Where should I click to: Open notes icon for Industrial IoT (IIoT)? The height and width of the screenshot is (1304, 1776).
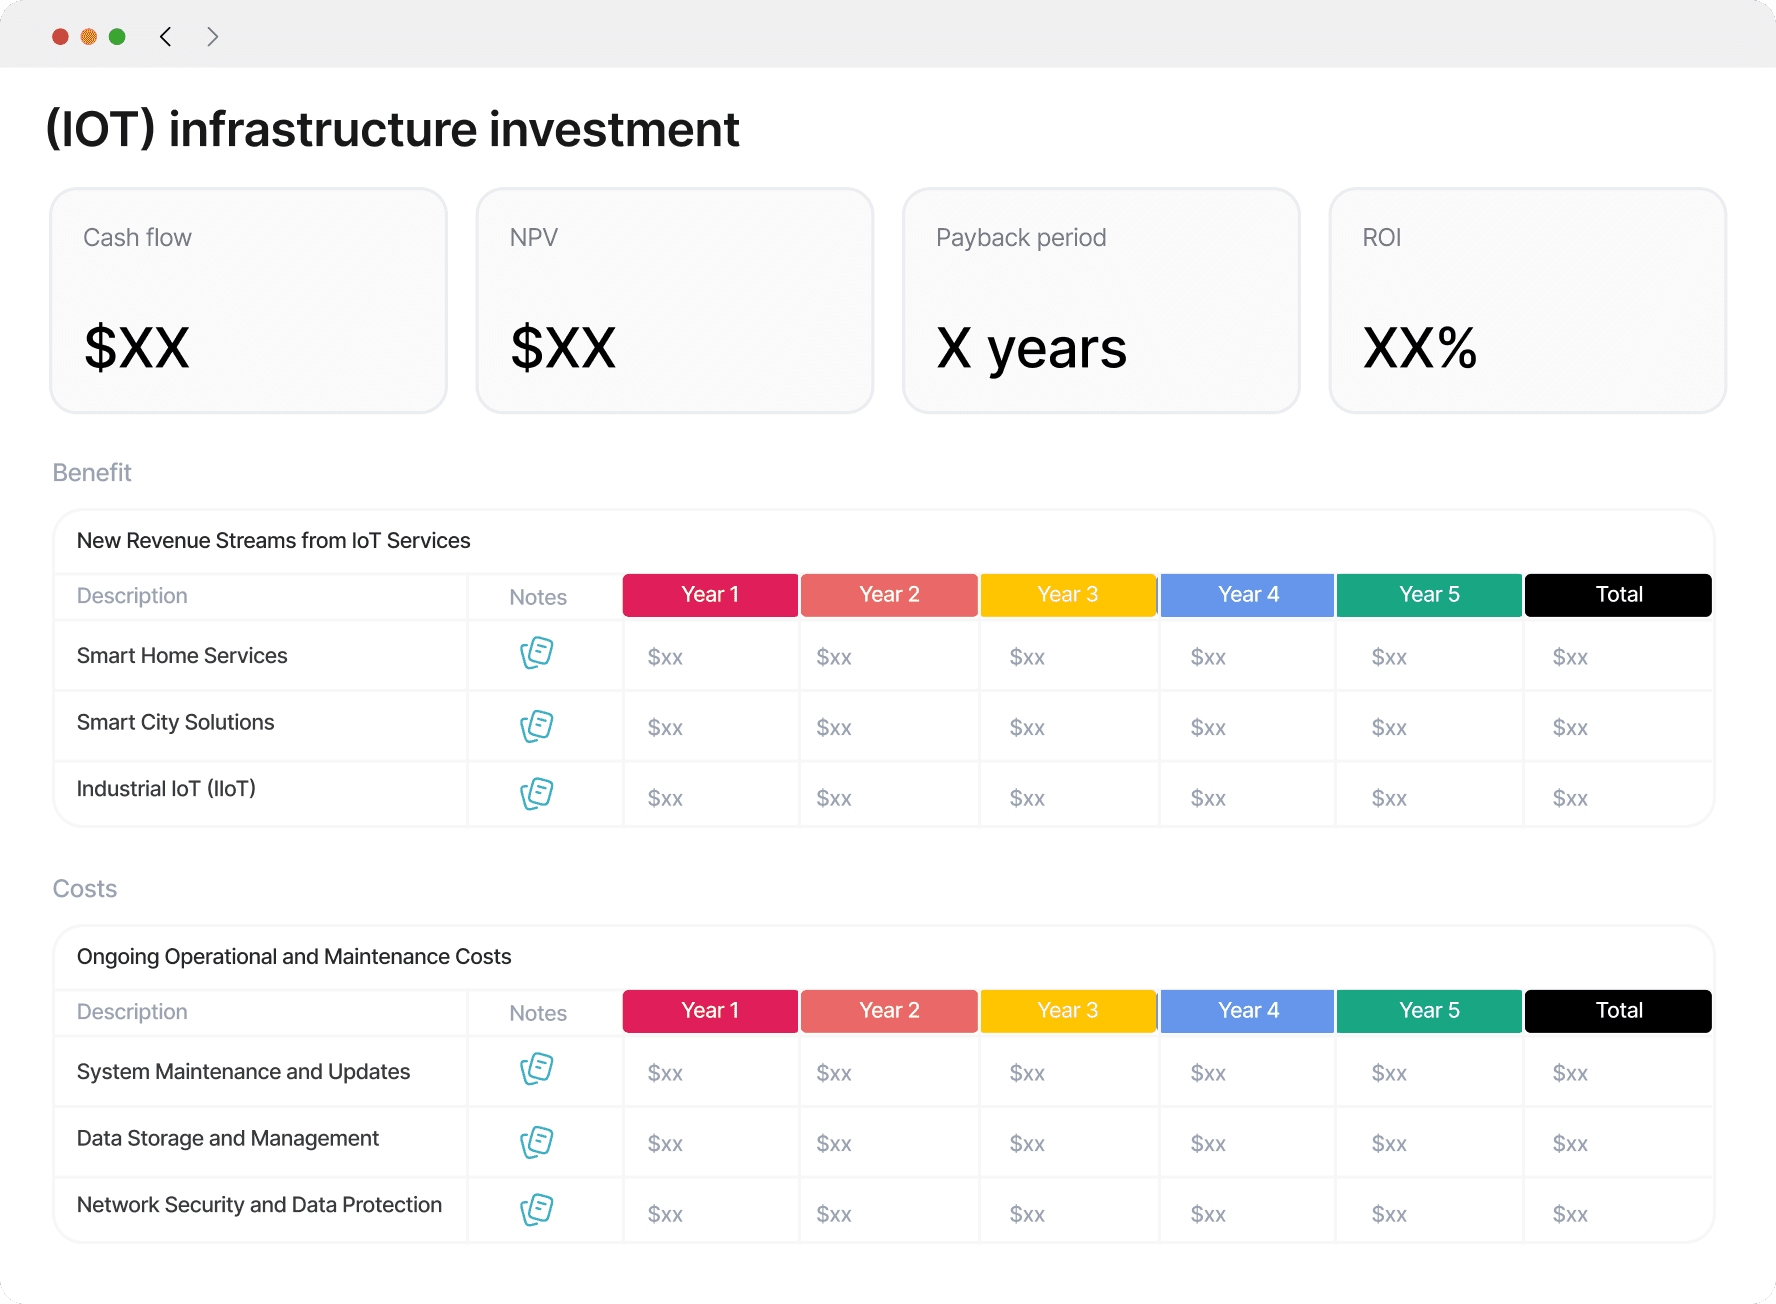pos(537,794)
